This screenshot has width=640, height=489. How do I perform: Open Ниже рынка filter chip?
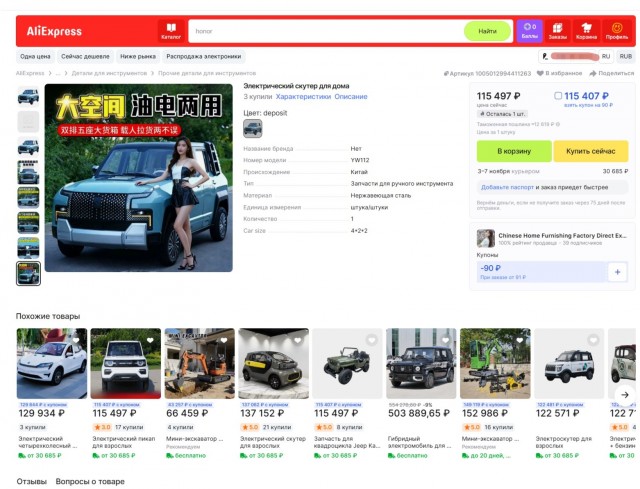coord(138,56)
